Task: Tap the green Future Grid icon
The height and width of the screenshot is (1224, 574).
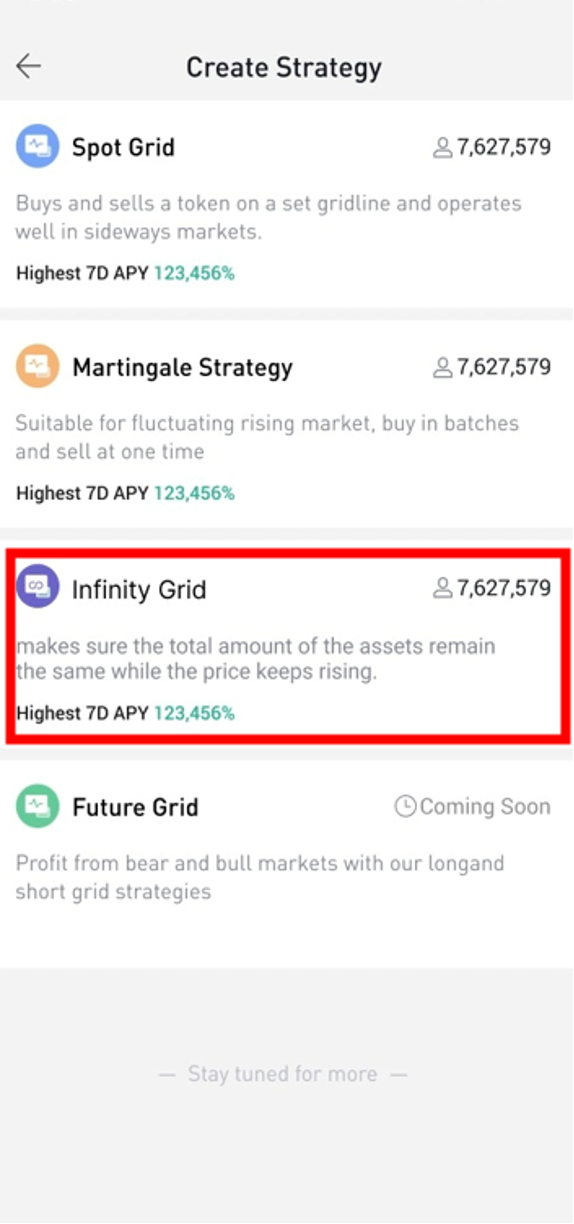Action: click(x=38, y=807)
